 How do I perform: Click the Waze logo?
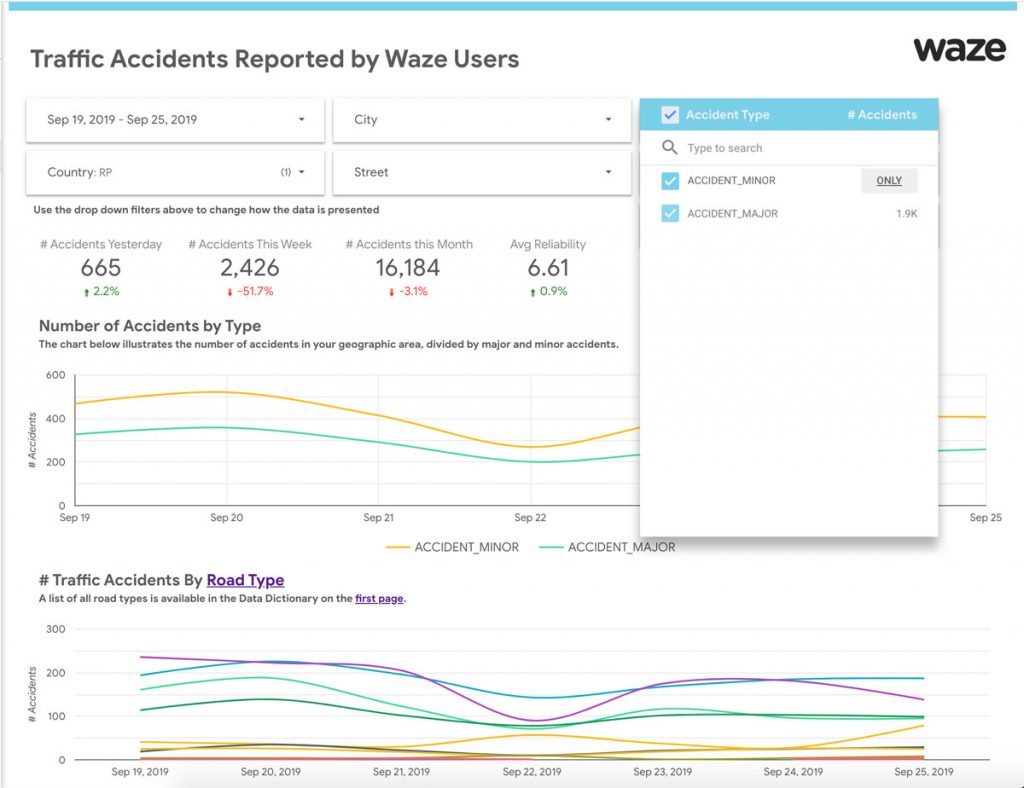pyautogui.click(x=959, y=50)
